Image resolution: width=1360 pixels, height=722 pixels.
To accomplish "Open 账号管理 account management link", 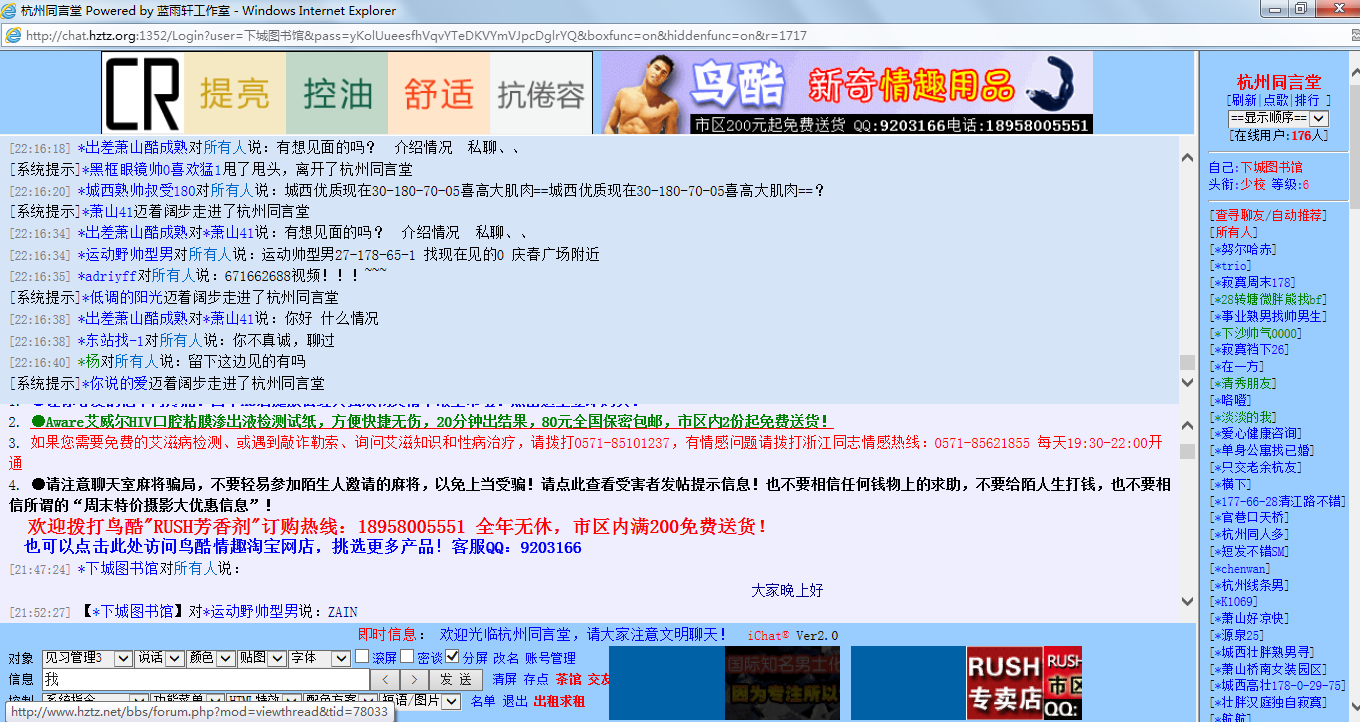I will click(550, 658).
